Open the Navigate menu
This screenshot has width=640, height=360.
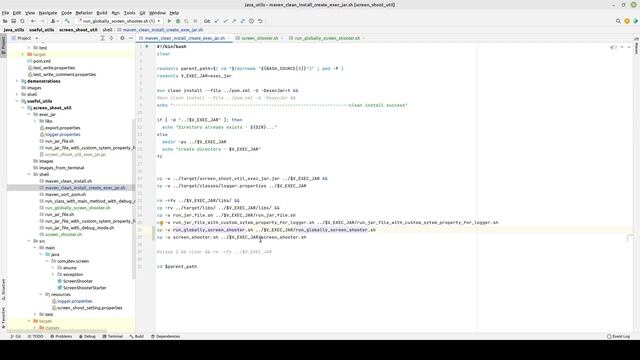(x=48, y=13)
